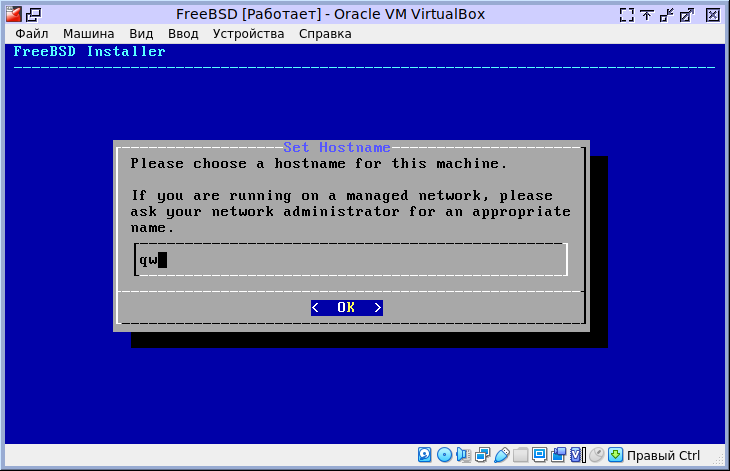The height and width of the screenshot is (471, 730).
Task: Click the hard disk activity icon in status bar
Action: click(x=424, y=455)
